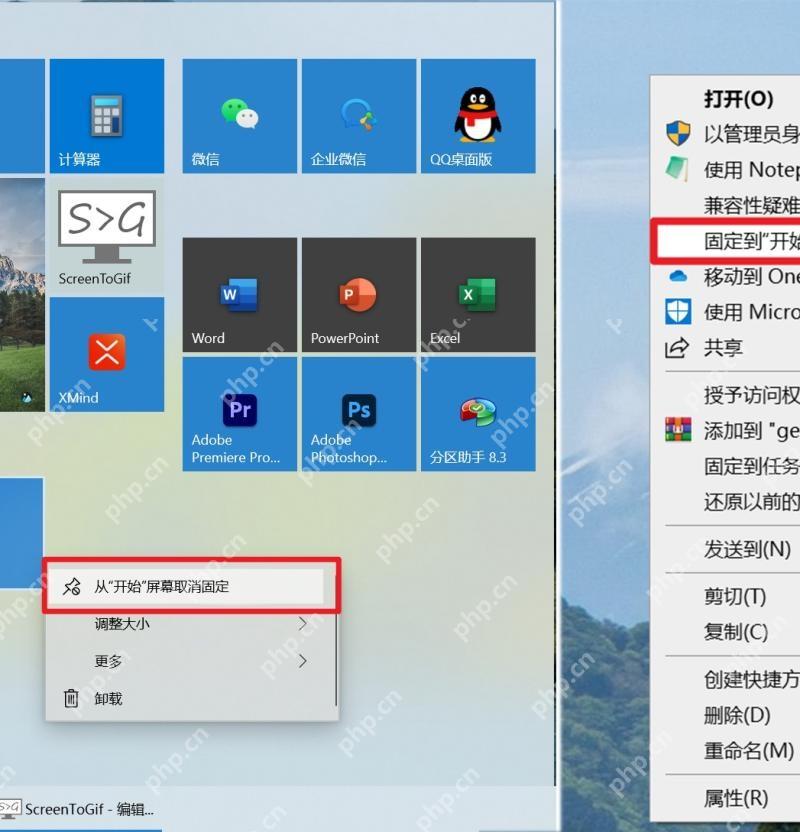This screenshot has width=800, height=832.
Task: Select the 授予访问权 entry
Action: pos(726,395)
